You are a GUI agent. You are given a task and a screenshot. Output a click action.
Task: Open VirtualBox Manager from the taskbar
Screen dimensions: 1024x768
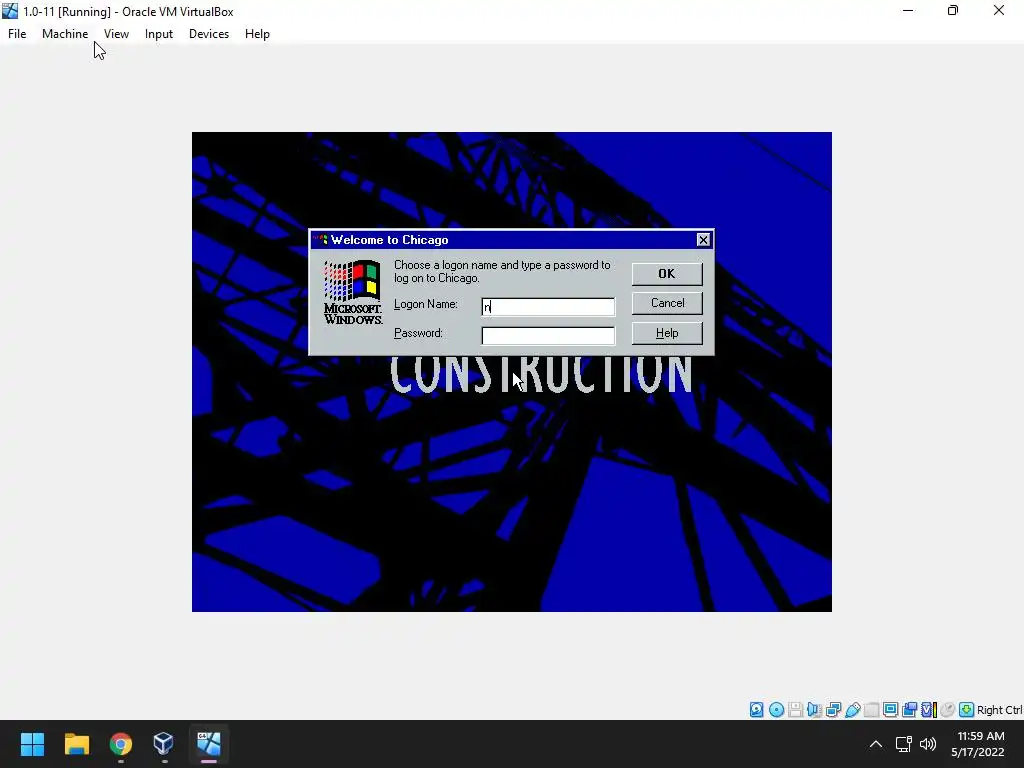coord(164,744)
